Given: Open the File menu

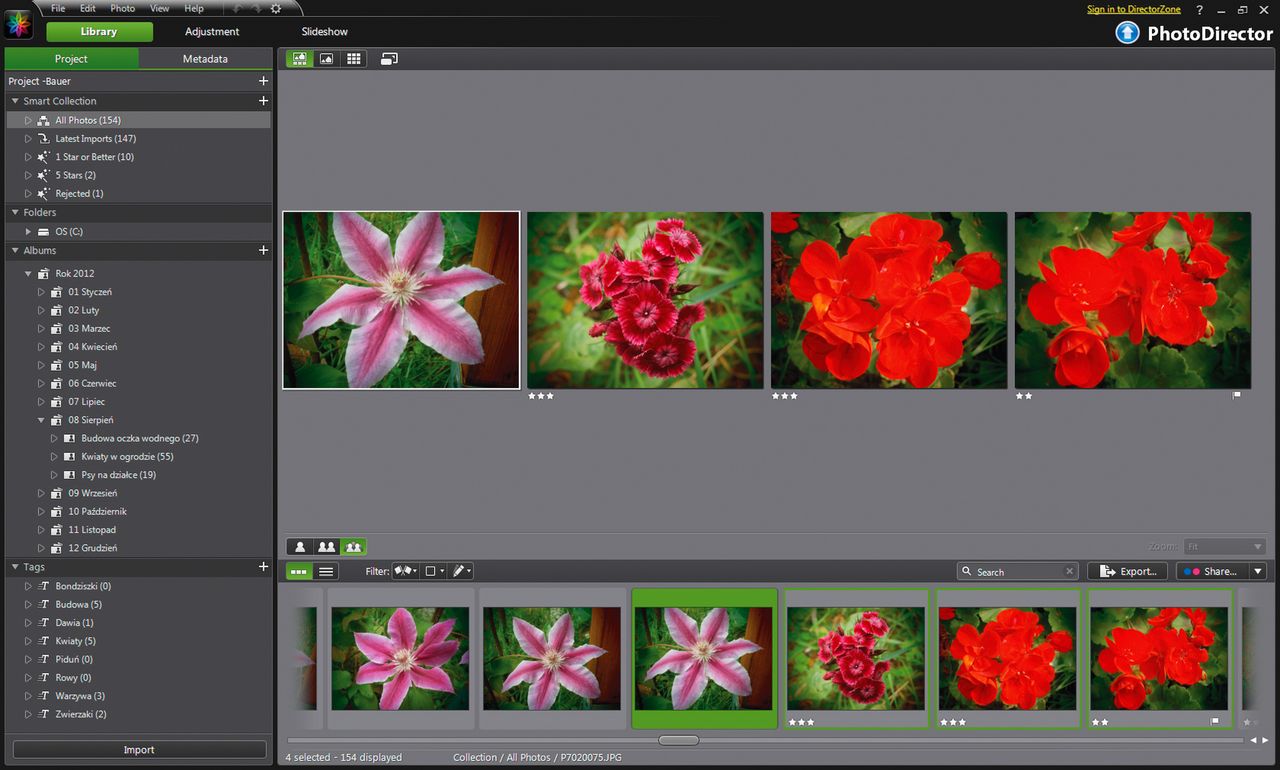Looking at the screenshot, I should 58,9.
